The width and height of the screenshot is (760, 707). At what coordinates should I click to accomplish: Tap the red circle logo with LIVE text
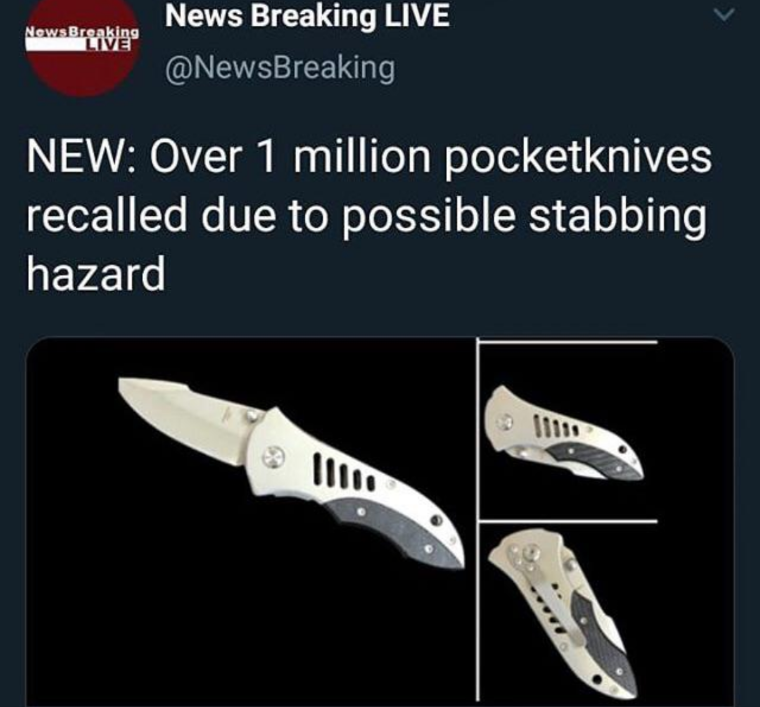pos(82,45)
